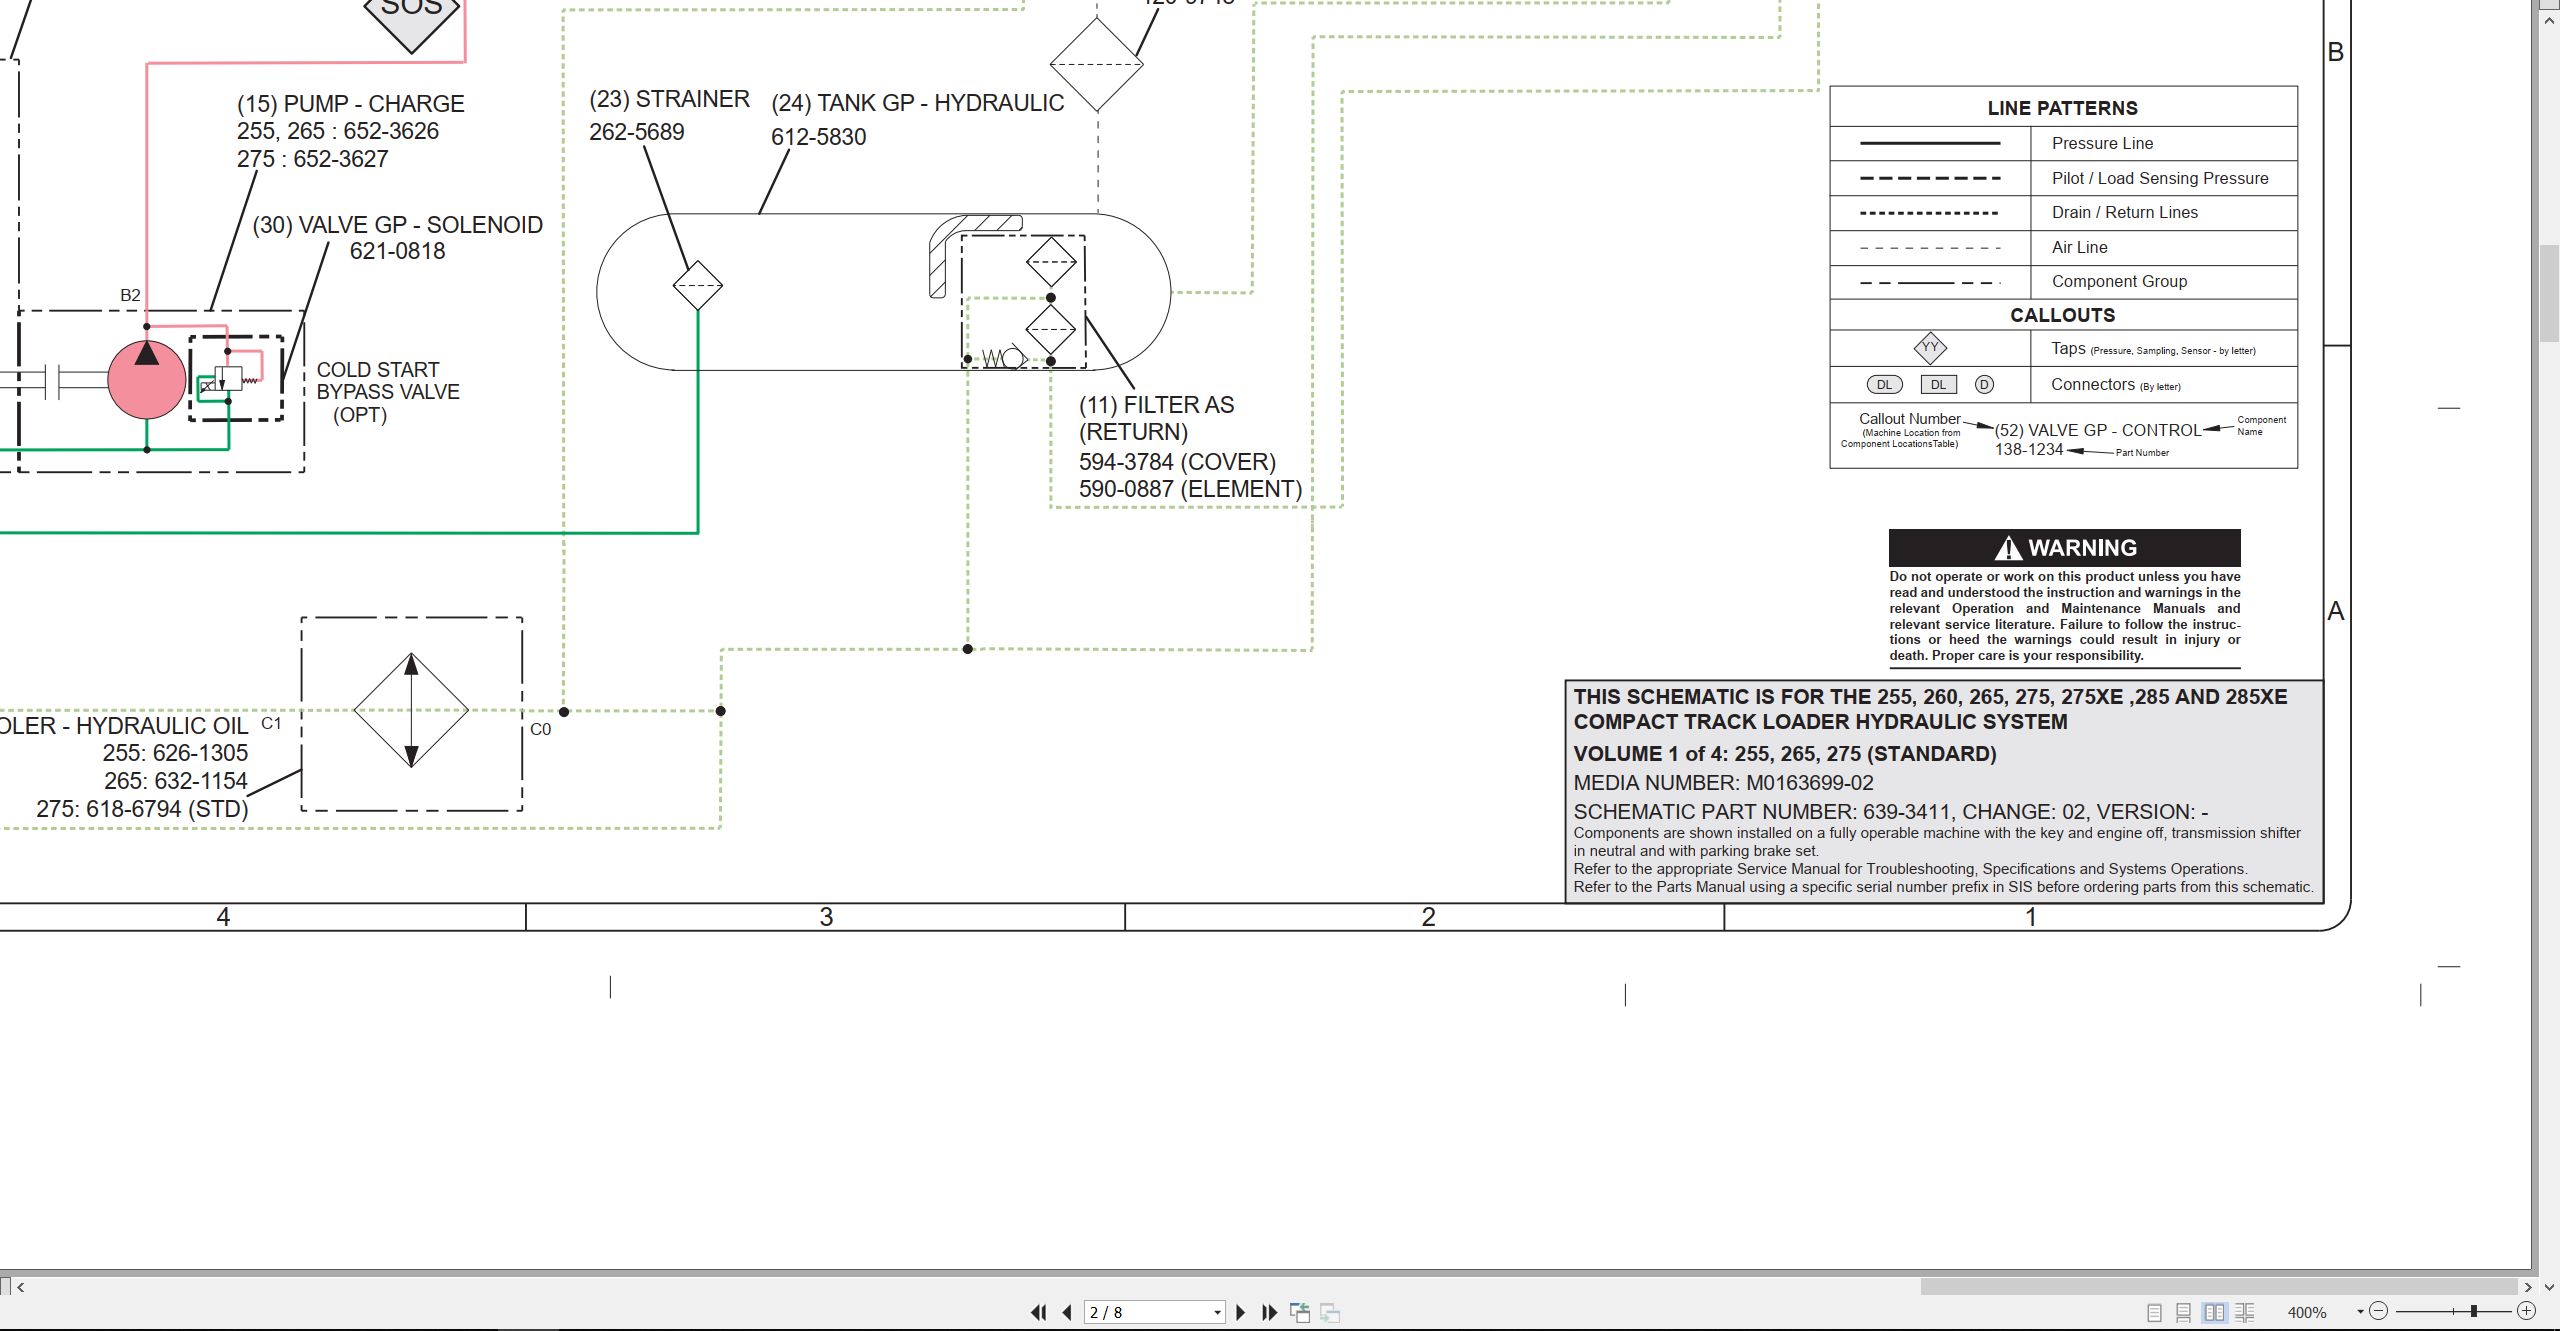The width and height of the screenshot is (2560, 1331).
Task: Click the YY taps diamond in legend
Action: 1929,348
